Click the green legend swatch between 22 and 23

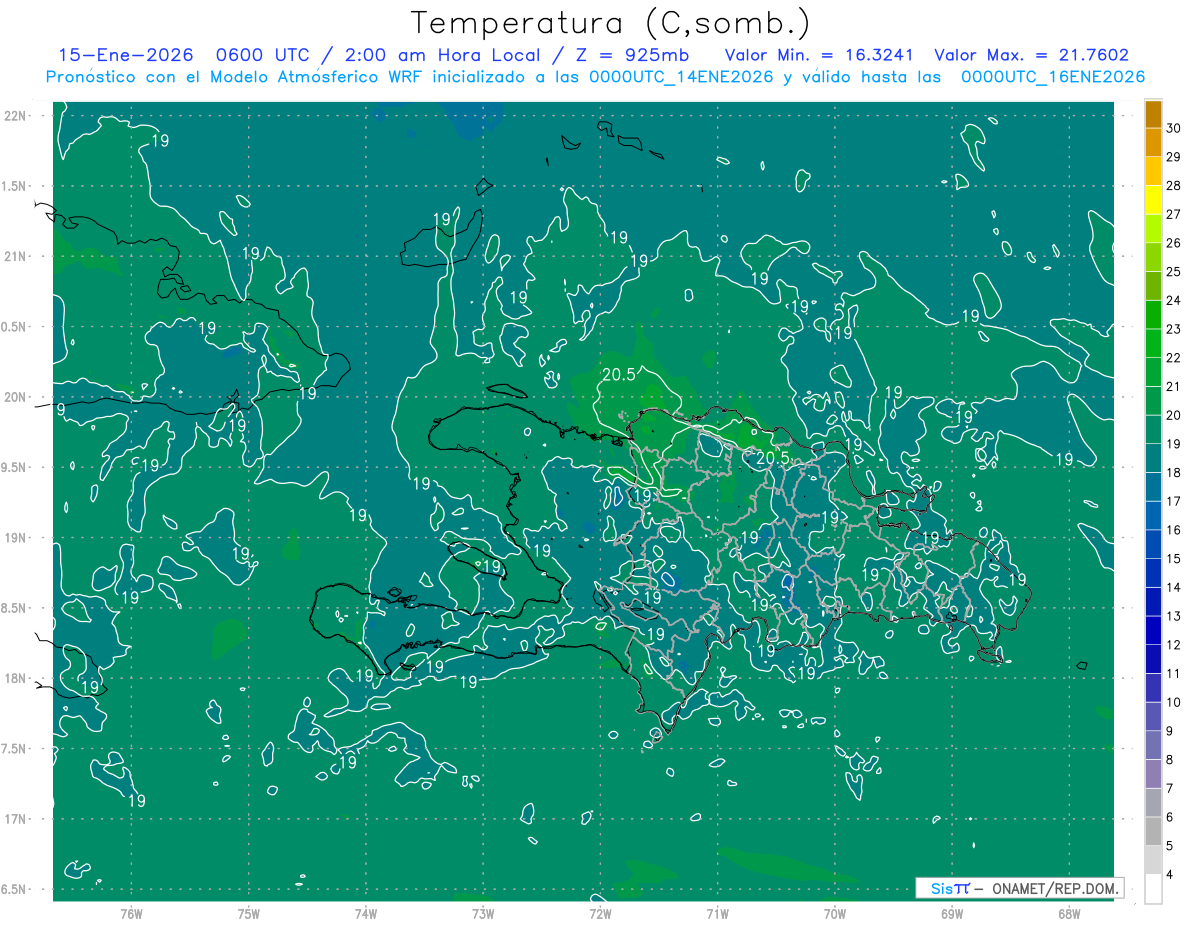point(1153,343)
